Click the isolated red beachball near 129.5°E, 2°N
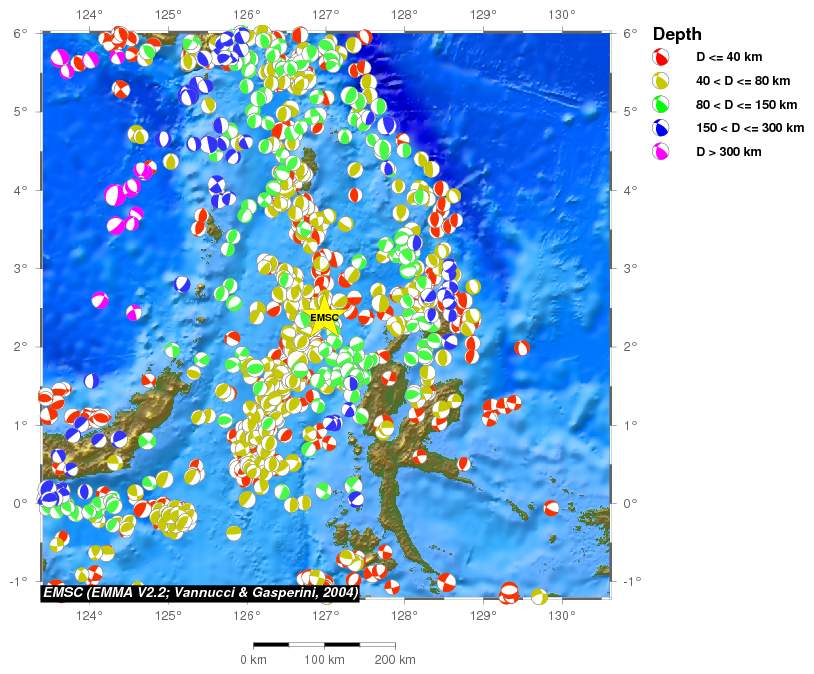The height and width of the screenshot is (674, 814). tap(522, 348)
